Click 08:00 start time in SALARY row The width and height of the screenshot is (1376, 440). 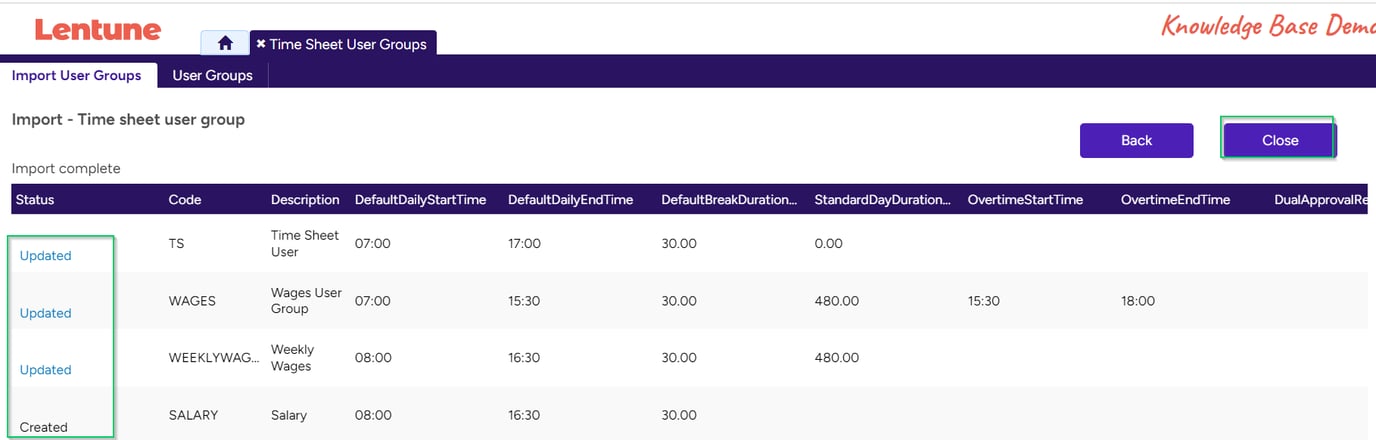coord(373,414)
